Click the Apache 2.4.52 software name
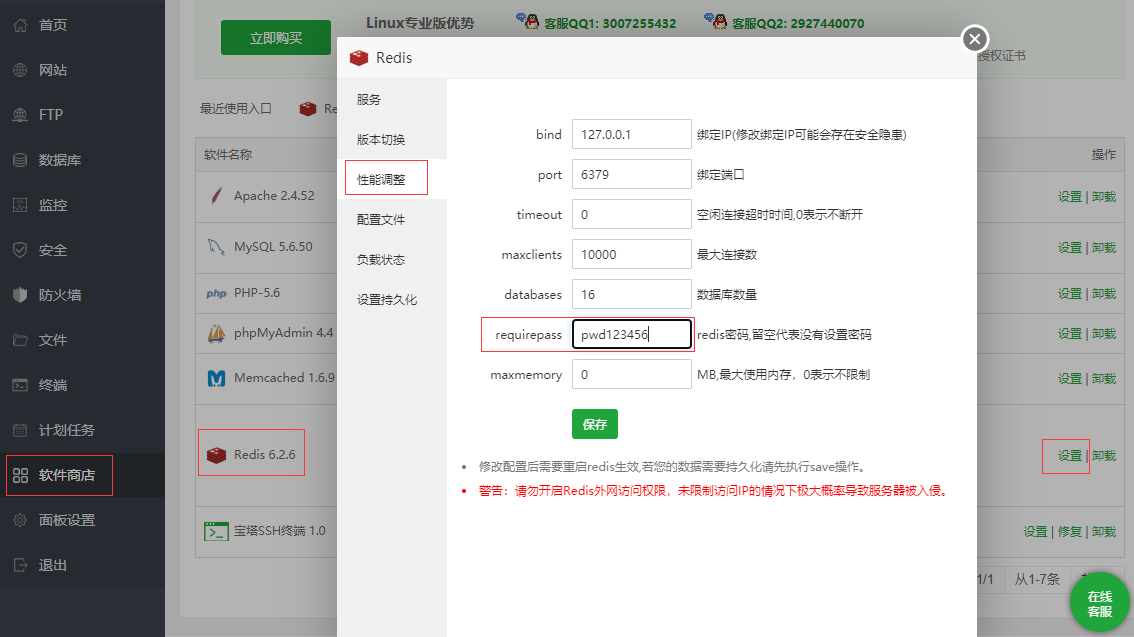Viewport: 1134px width, 637px height. coord(274,196)
